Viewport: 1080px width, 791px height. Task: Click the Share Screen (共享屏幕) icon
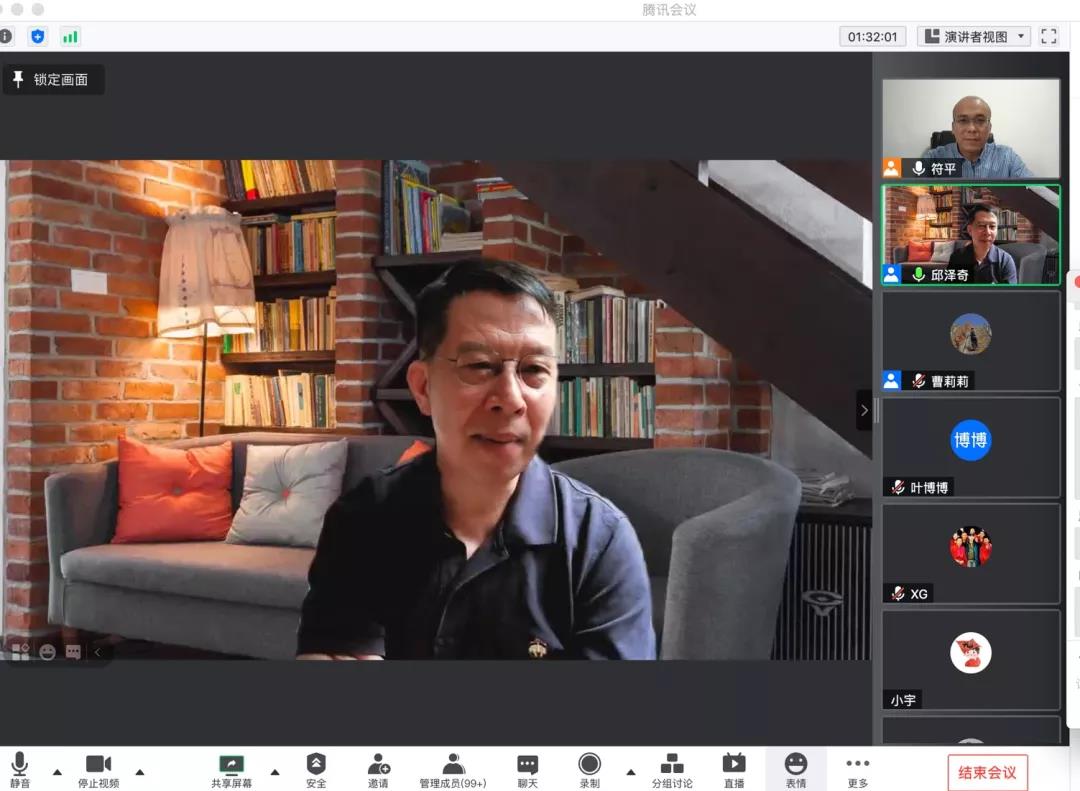click(231, 765)
